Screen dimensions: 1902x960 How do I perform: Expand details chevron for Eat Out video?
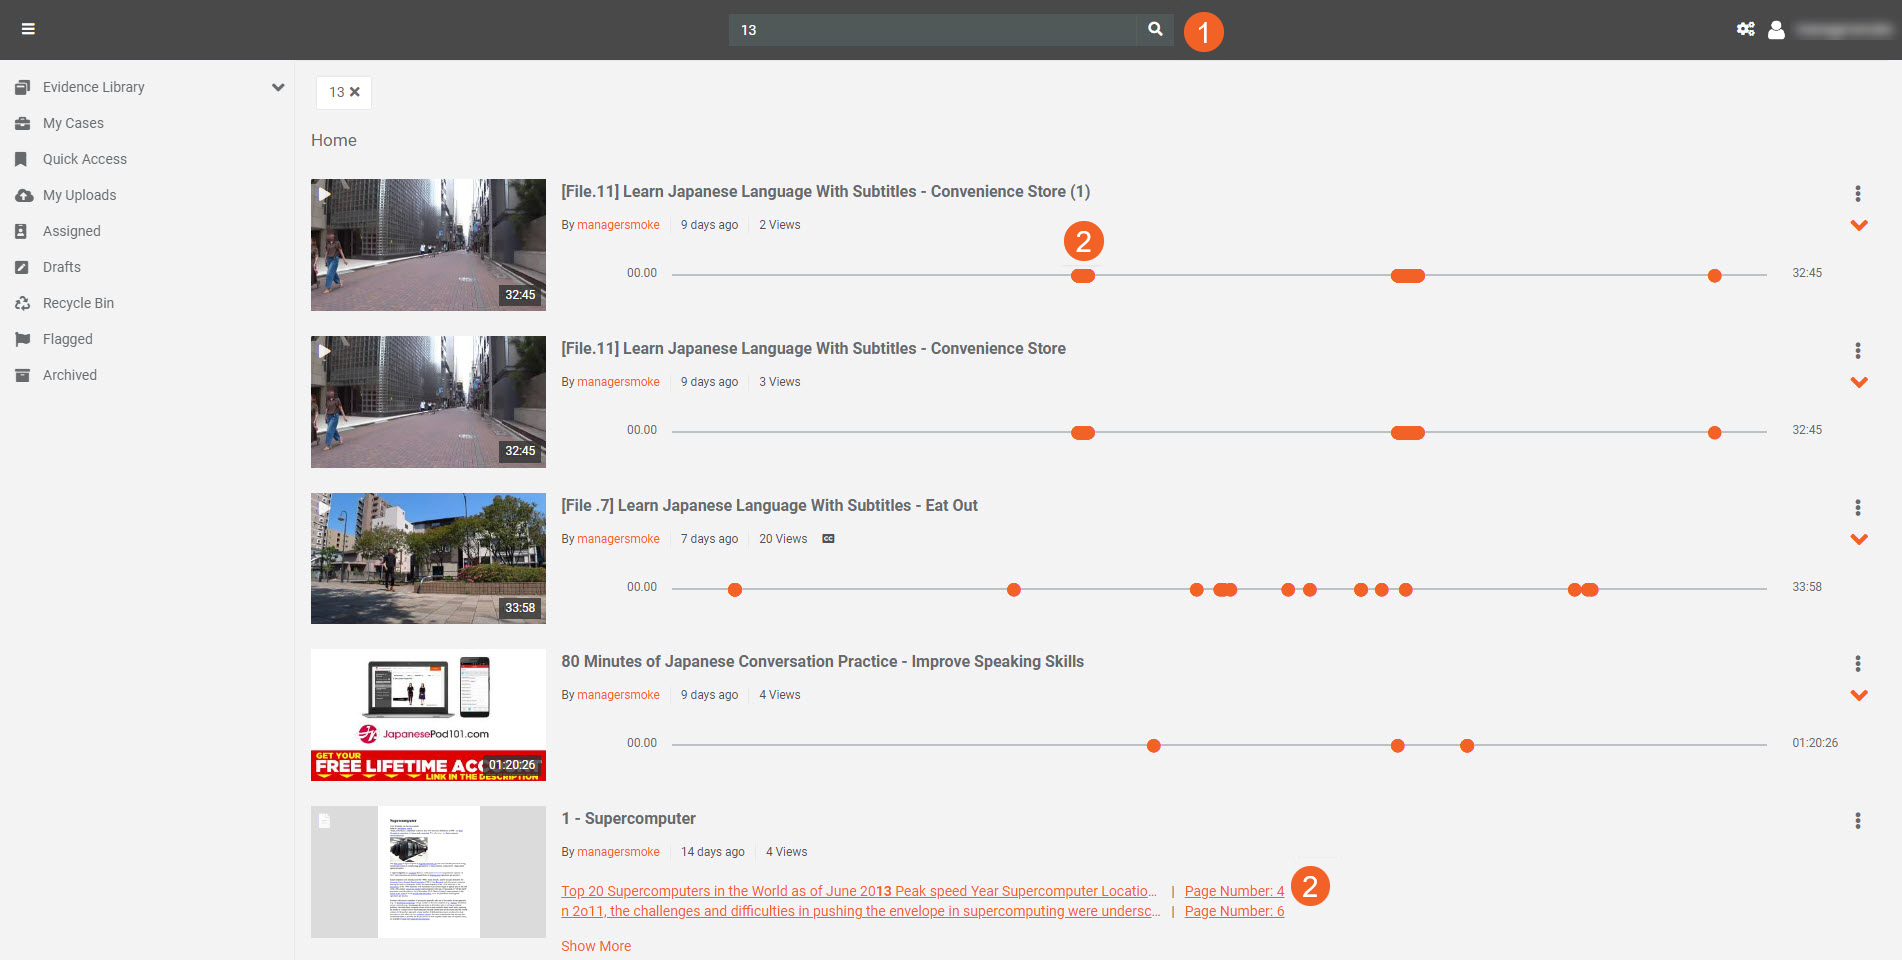pos(1858,540)
